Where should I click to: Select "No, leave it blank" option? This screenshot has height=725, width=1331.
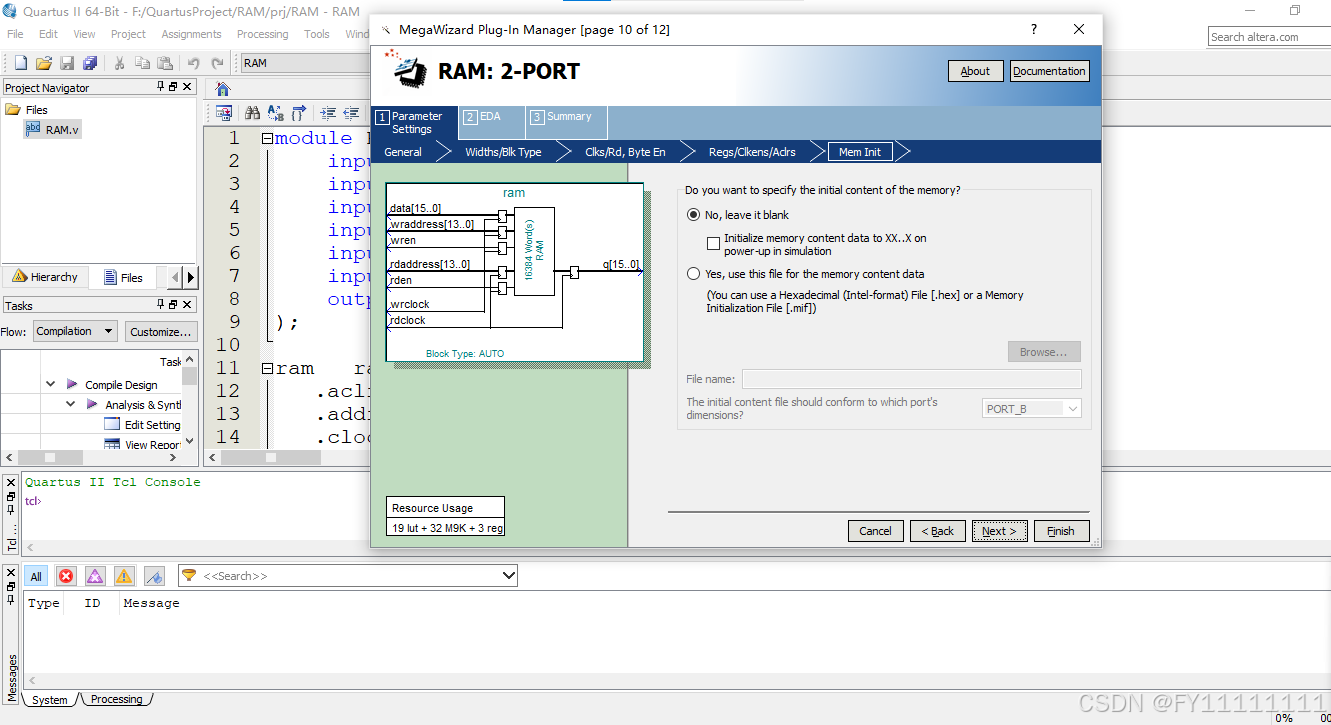pos(694,215)
